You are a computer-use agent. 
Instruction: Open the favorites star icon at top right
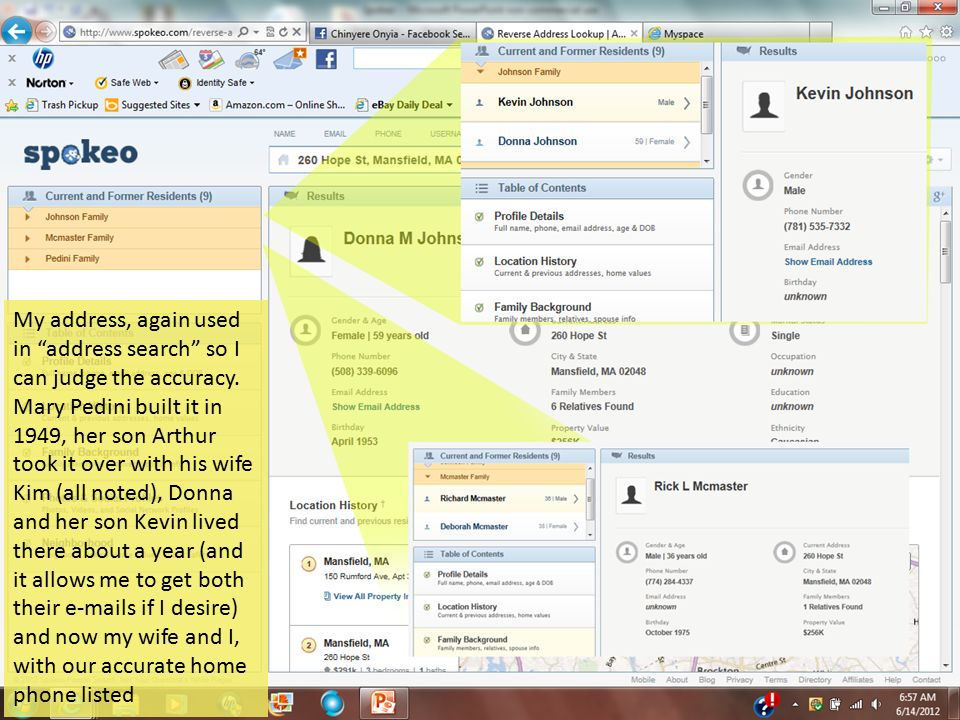[926, 32]
